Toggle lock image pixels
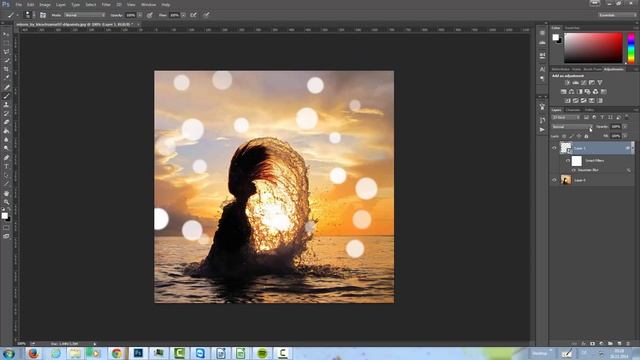The height and width of the screenshot is (360, 640). click(x=571, y=136)
